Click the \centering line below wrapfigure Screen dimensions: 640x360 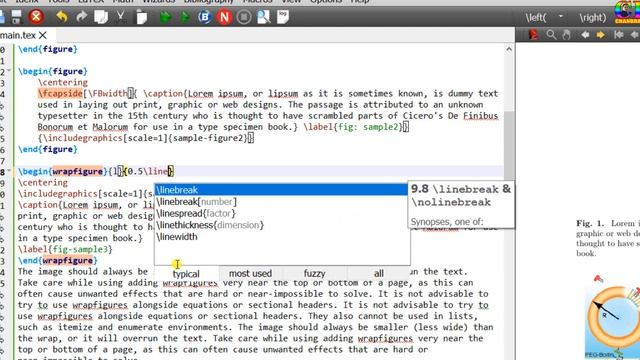(43, 182)
